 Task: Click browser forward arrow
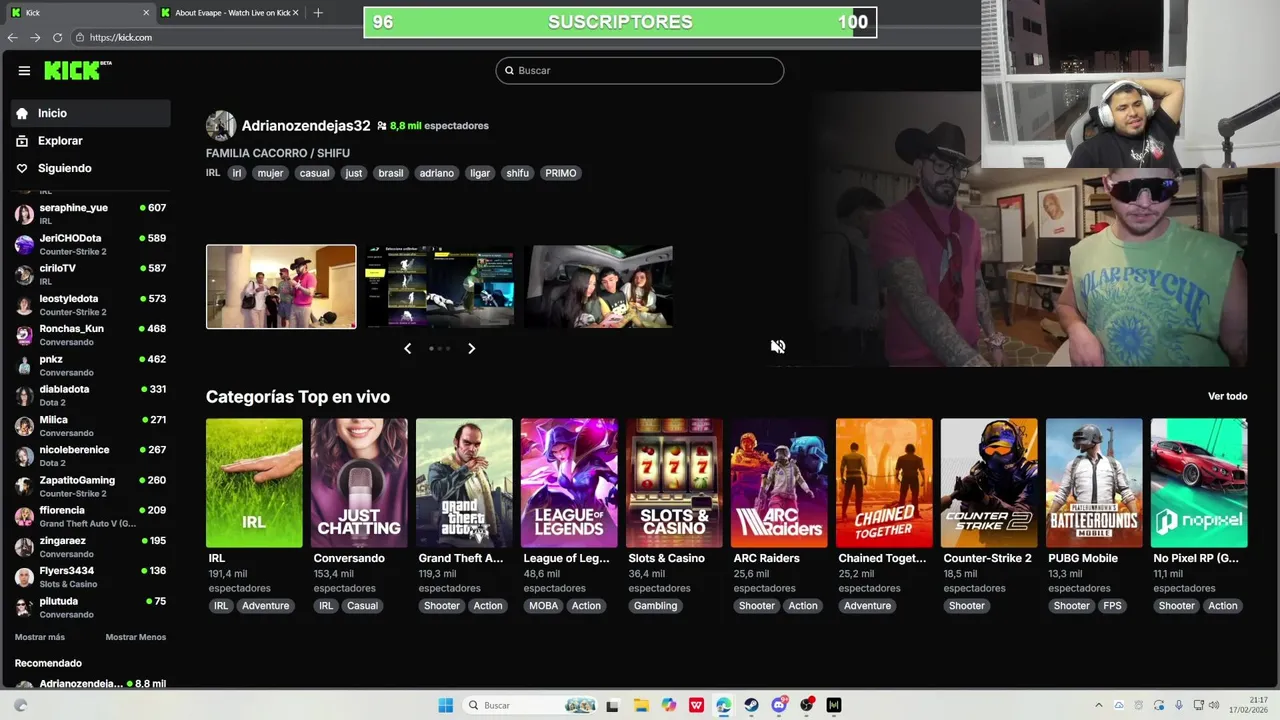click(35, 37)
